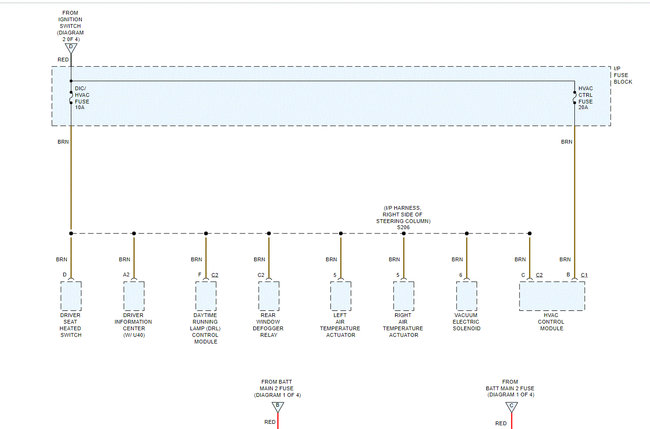The width and height of the screenshot is (650, 429).
Task: Click the "HVAC CTRL FUSE 20A" label
Action: (585, 98)
